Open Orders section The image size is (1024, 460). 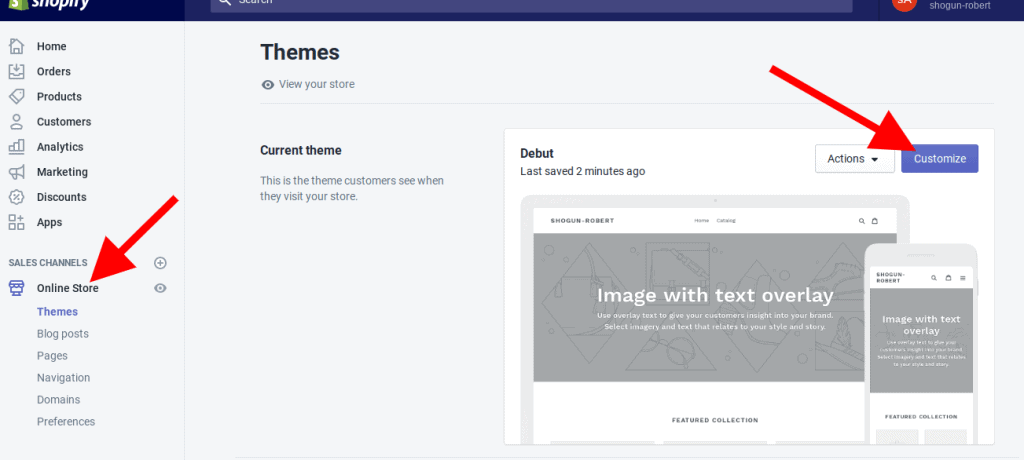[54, 71]
